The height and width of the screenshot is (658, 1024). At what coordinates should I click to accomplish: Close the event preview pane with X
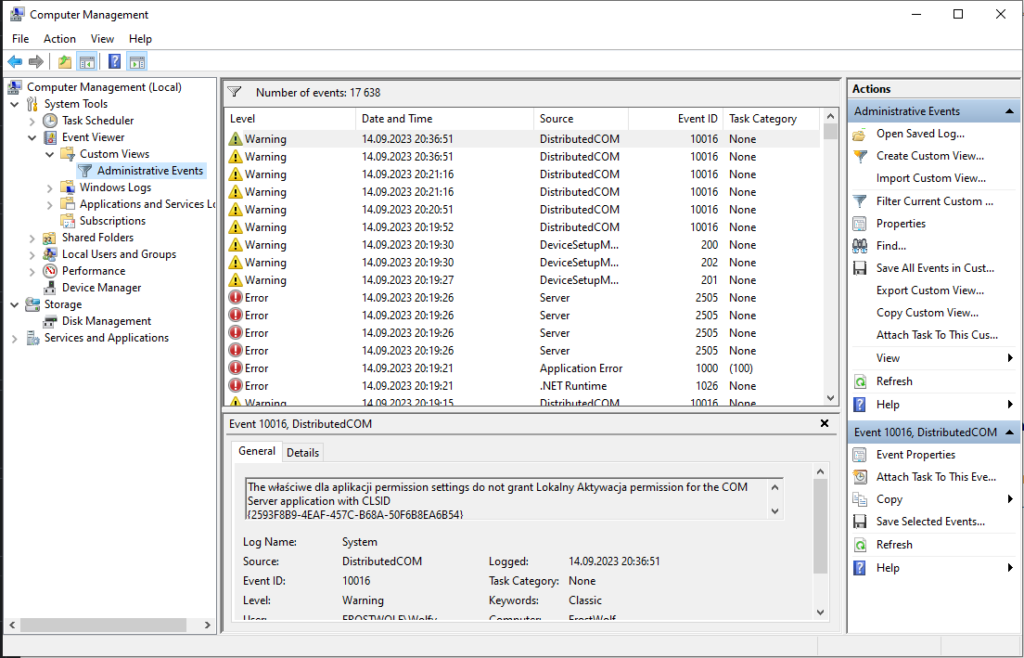[824, 424]
